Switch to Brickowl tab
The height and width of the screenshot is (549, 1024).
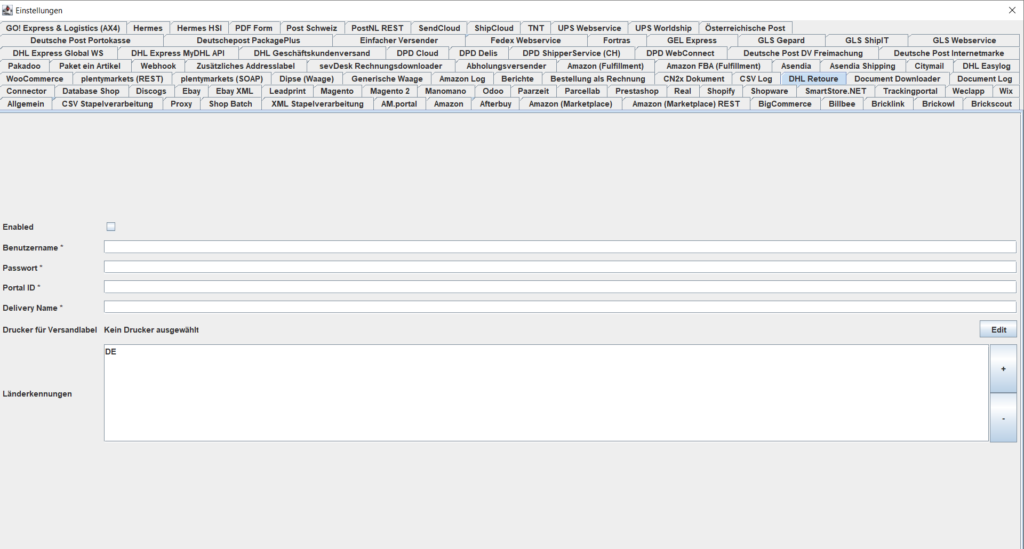pyautogui.click(x=938, y=104)
